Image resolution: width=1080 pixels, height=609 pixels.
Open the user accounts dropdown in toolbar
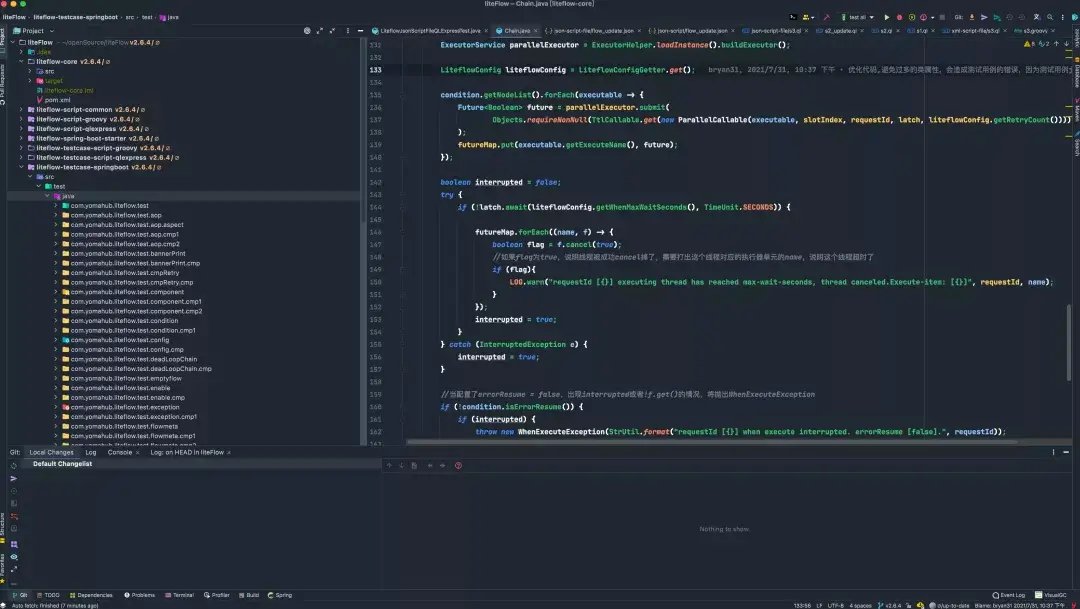click(808, 17)
